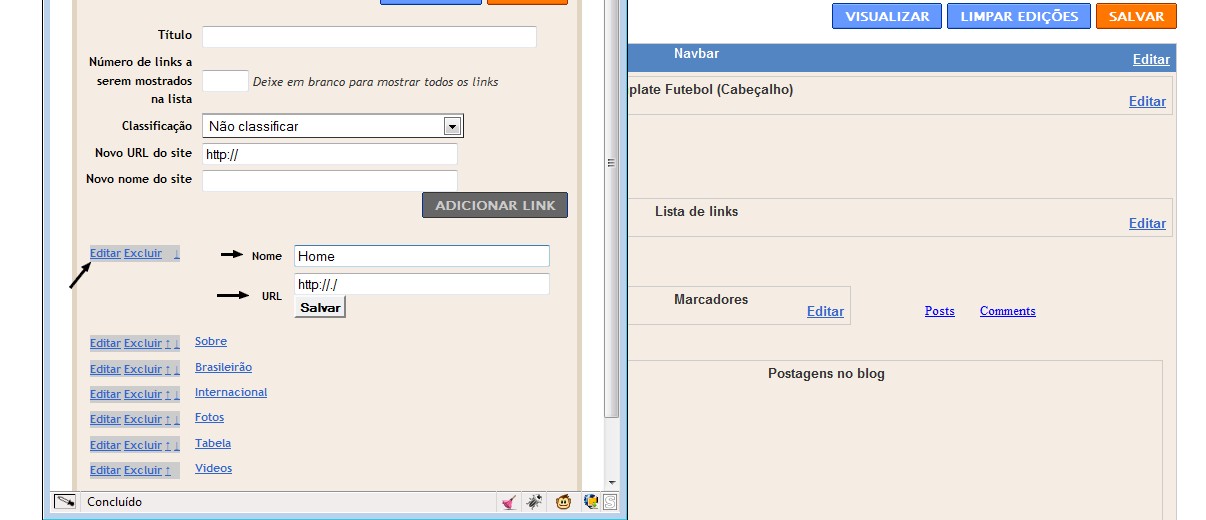Click the Nome field containing 'Home'
Viewport: 1206px width, 520px height.
click(422, 256)
